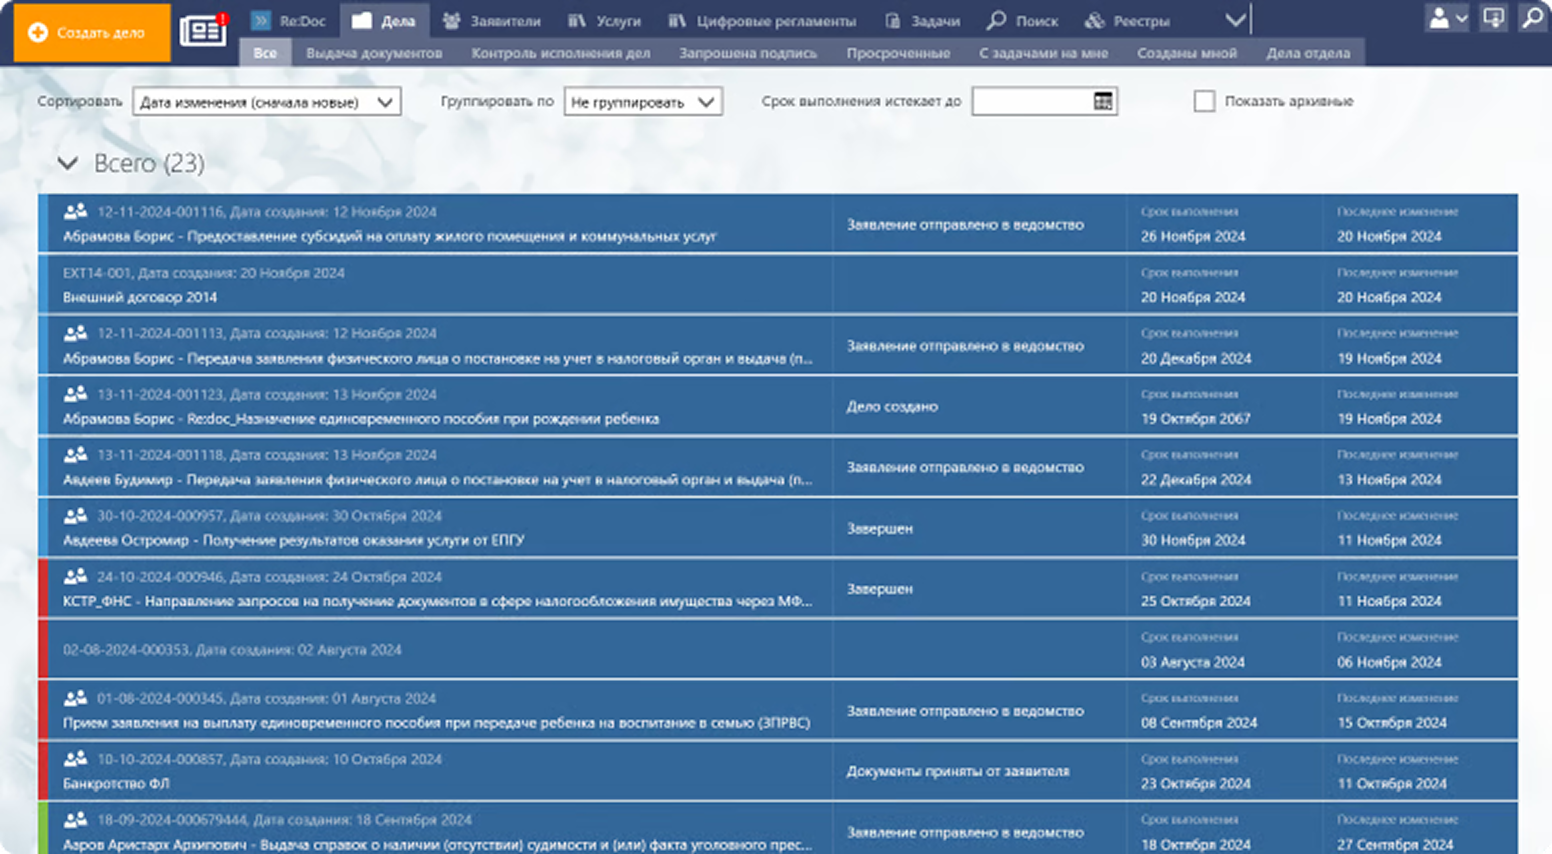Click the Re:Doc logo icon
The image size is (1552, 854).
tap(262, 20)
